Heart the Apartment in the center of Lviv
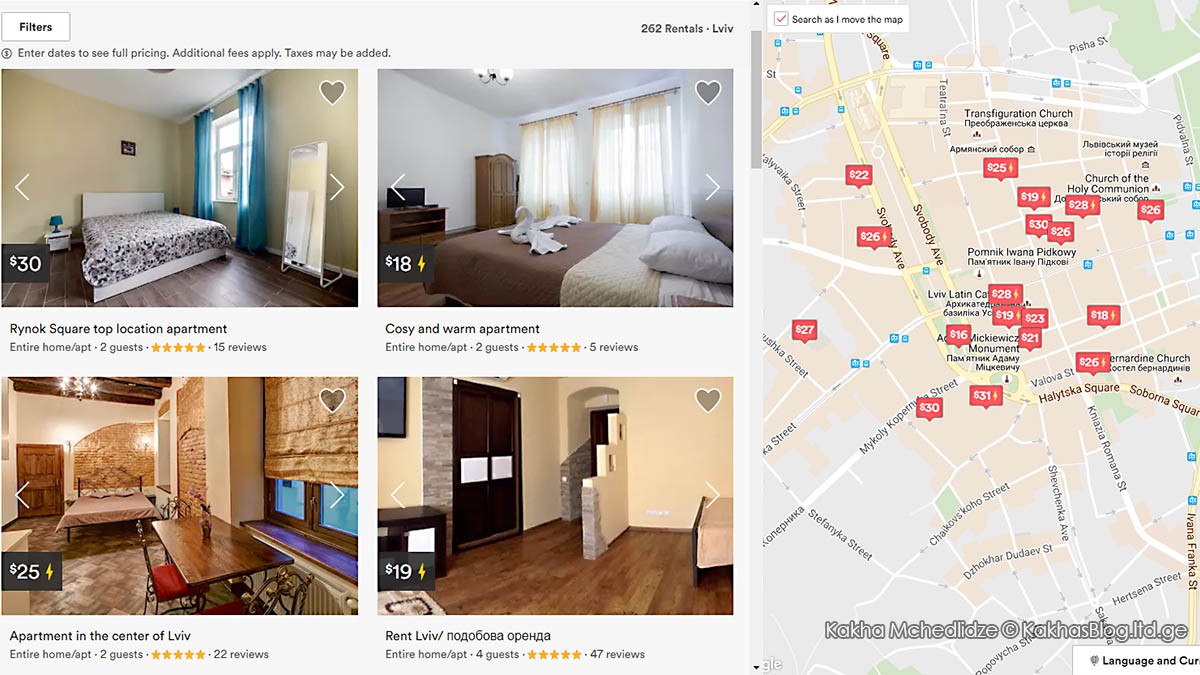 (332, 400)
